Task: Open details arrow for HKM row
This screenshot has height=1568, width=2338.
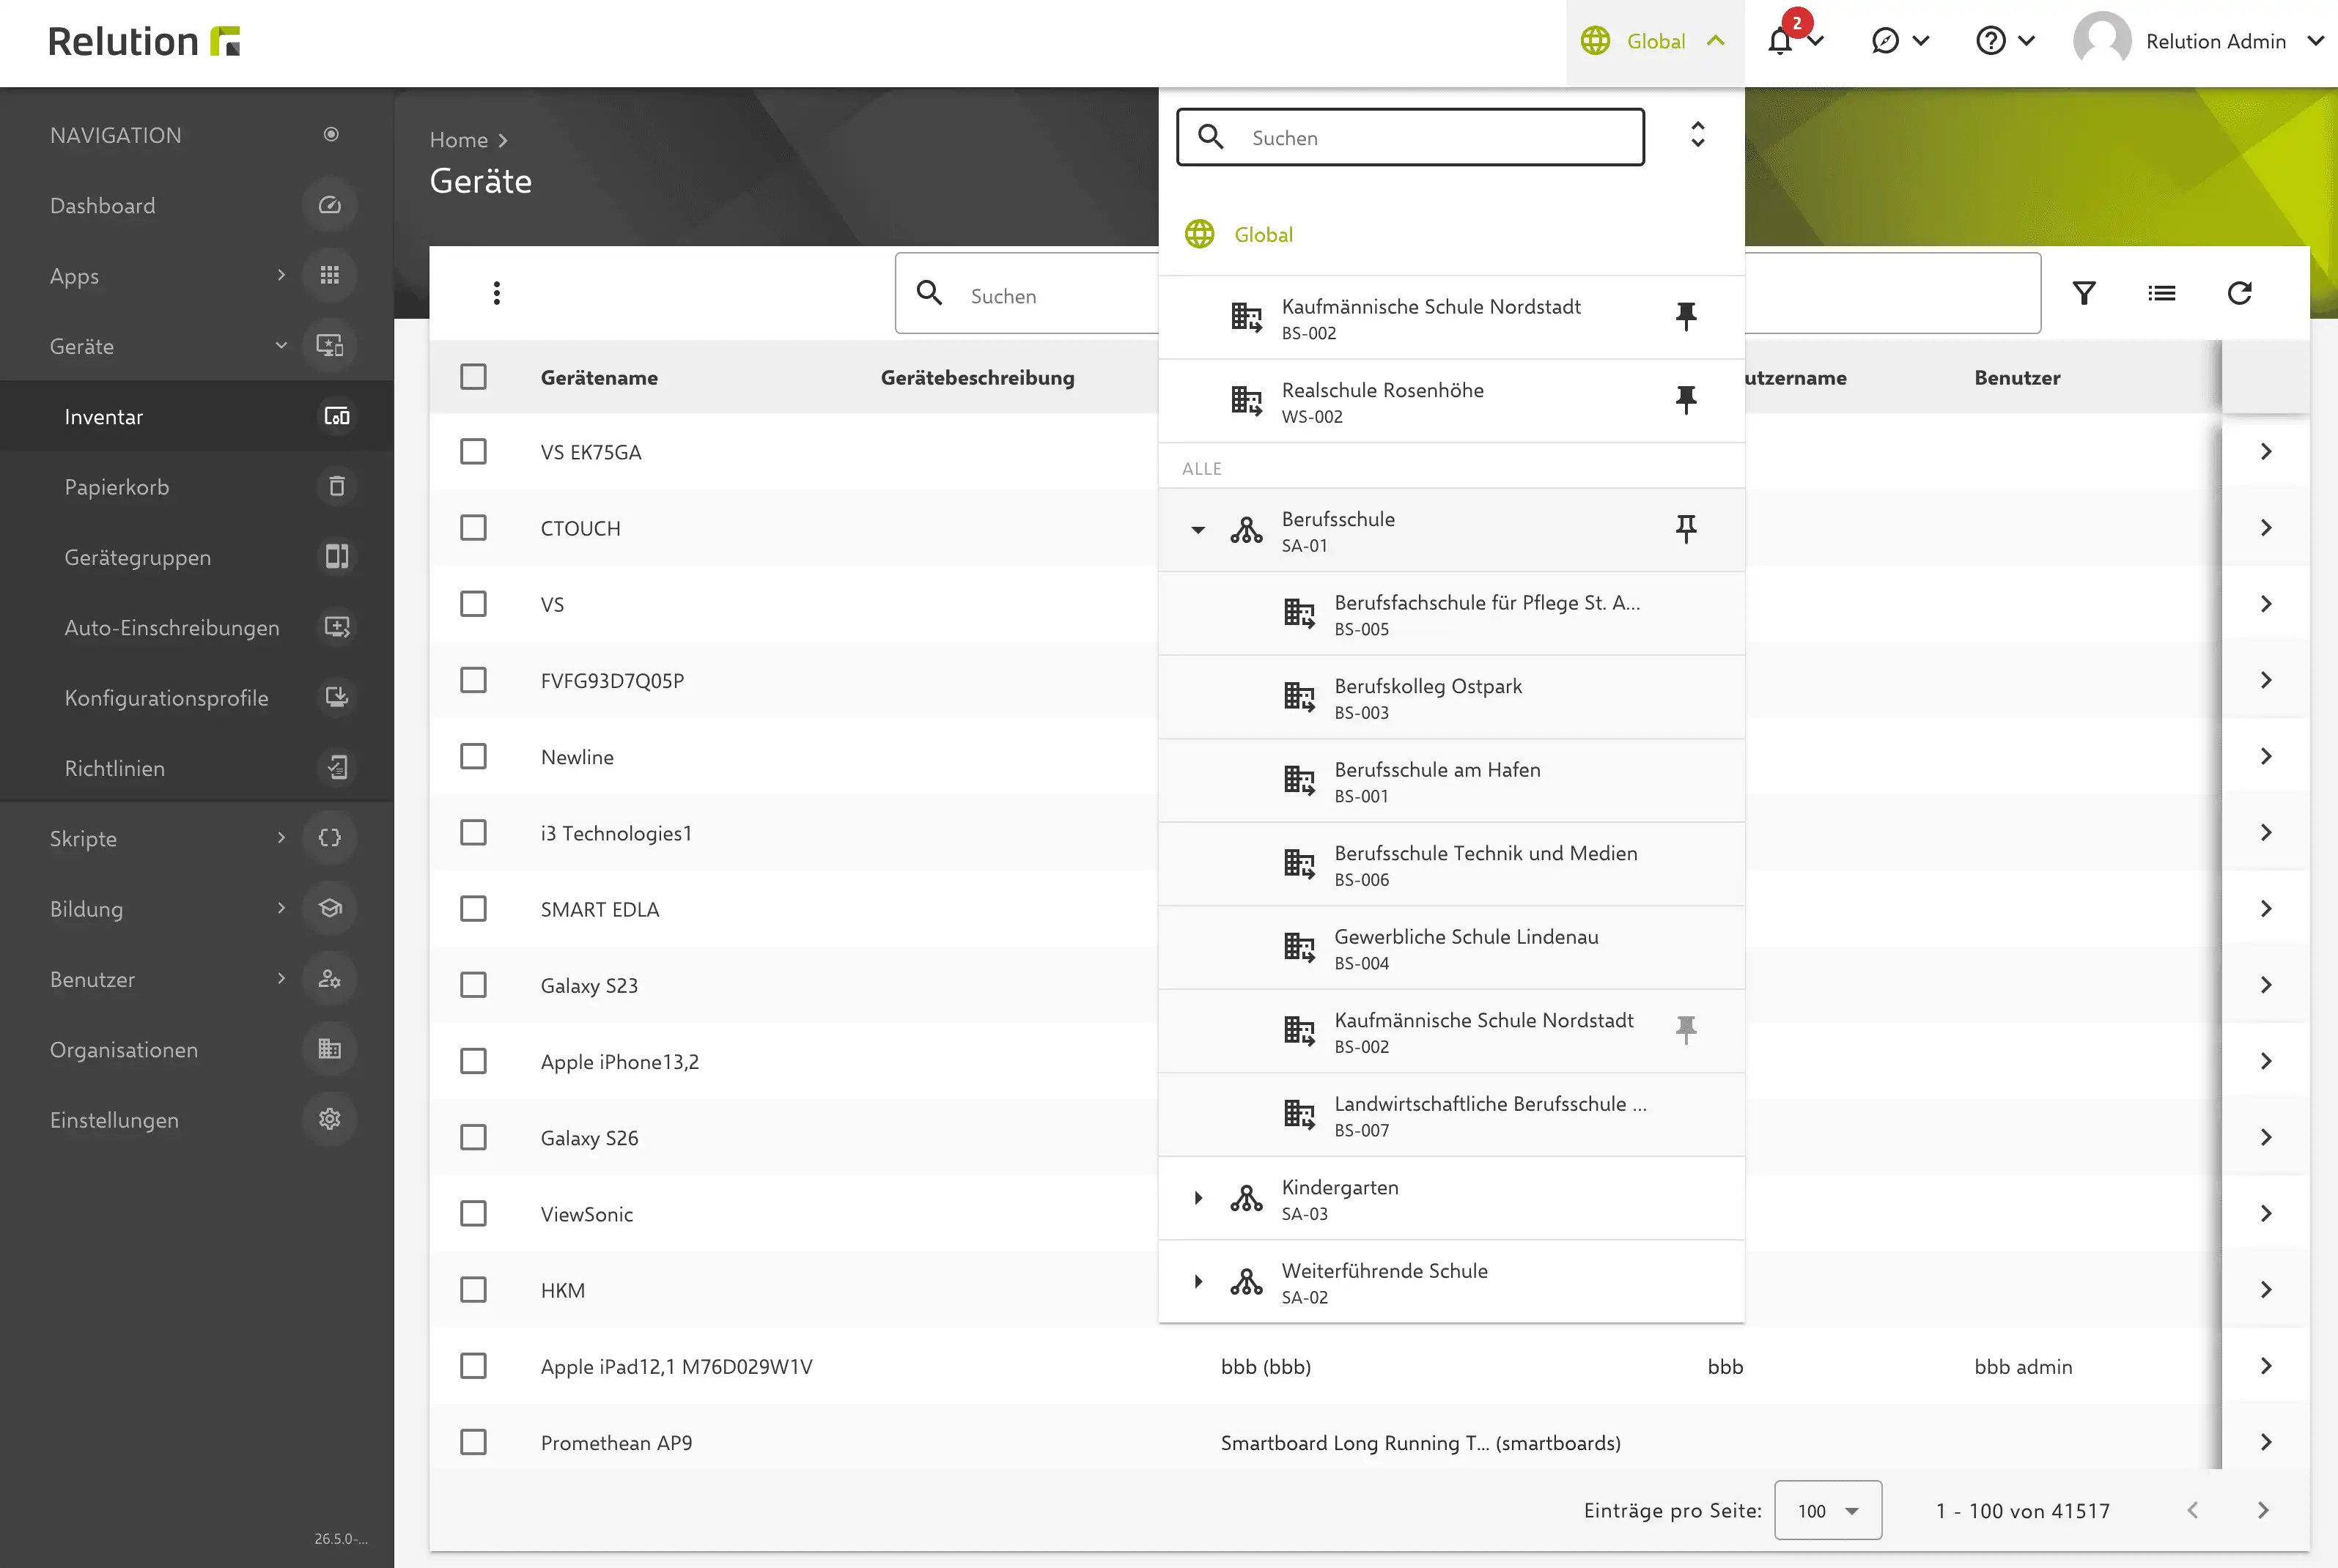Action: (2266, 1290)
